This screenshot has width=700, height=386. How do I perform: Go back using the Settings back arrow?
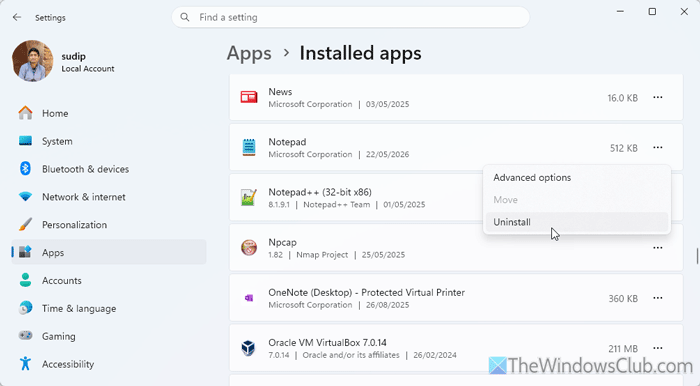tap(17, 17)
